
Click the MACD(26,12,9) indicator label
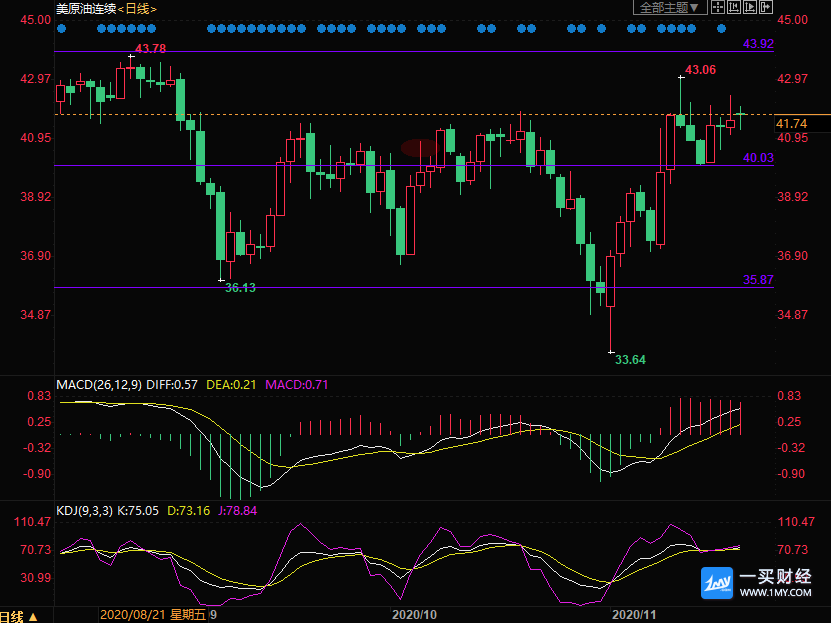click(99, 385)
